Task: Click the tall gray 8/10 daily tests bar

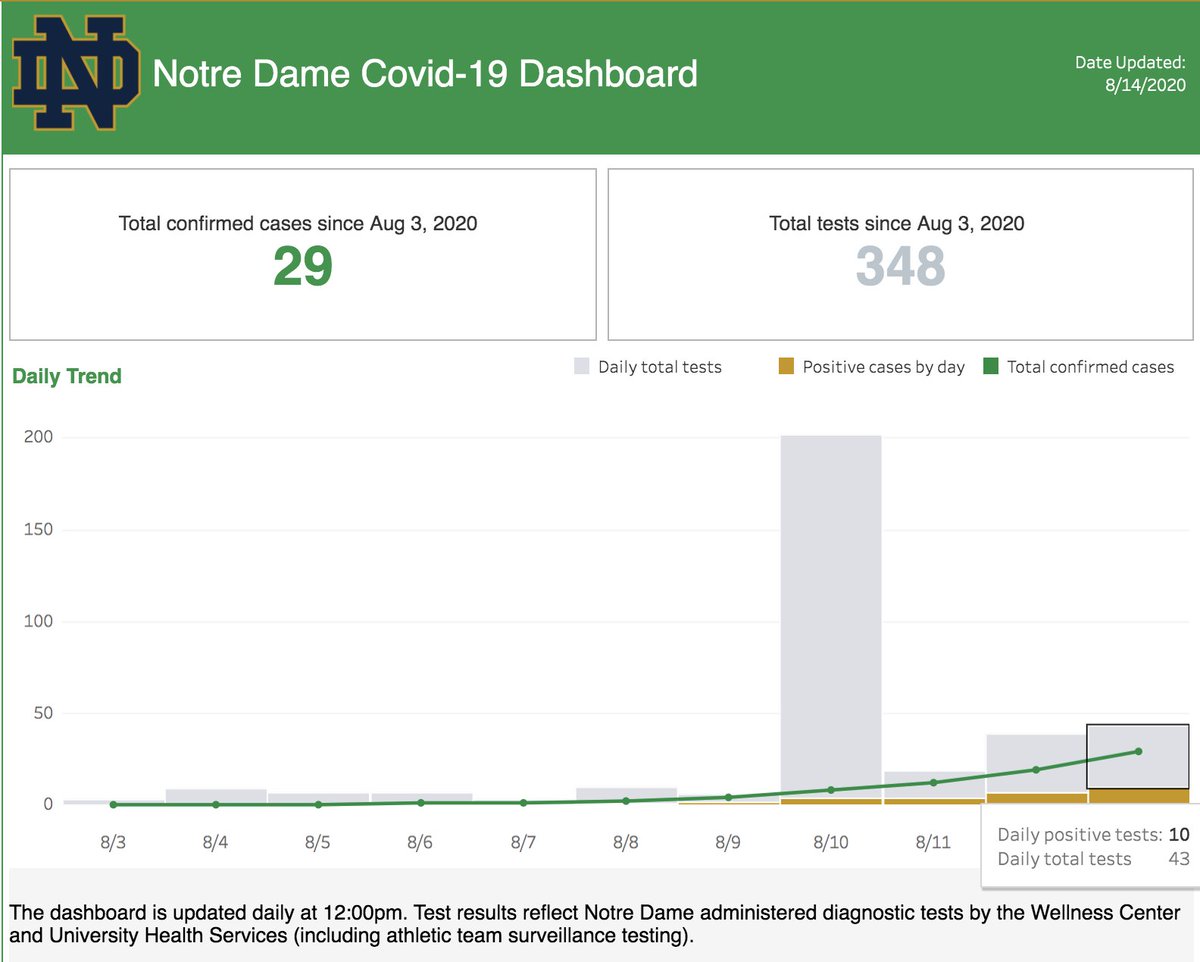Action: 831,615
